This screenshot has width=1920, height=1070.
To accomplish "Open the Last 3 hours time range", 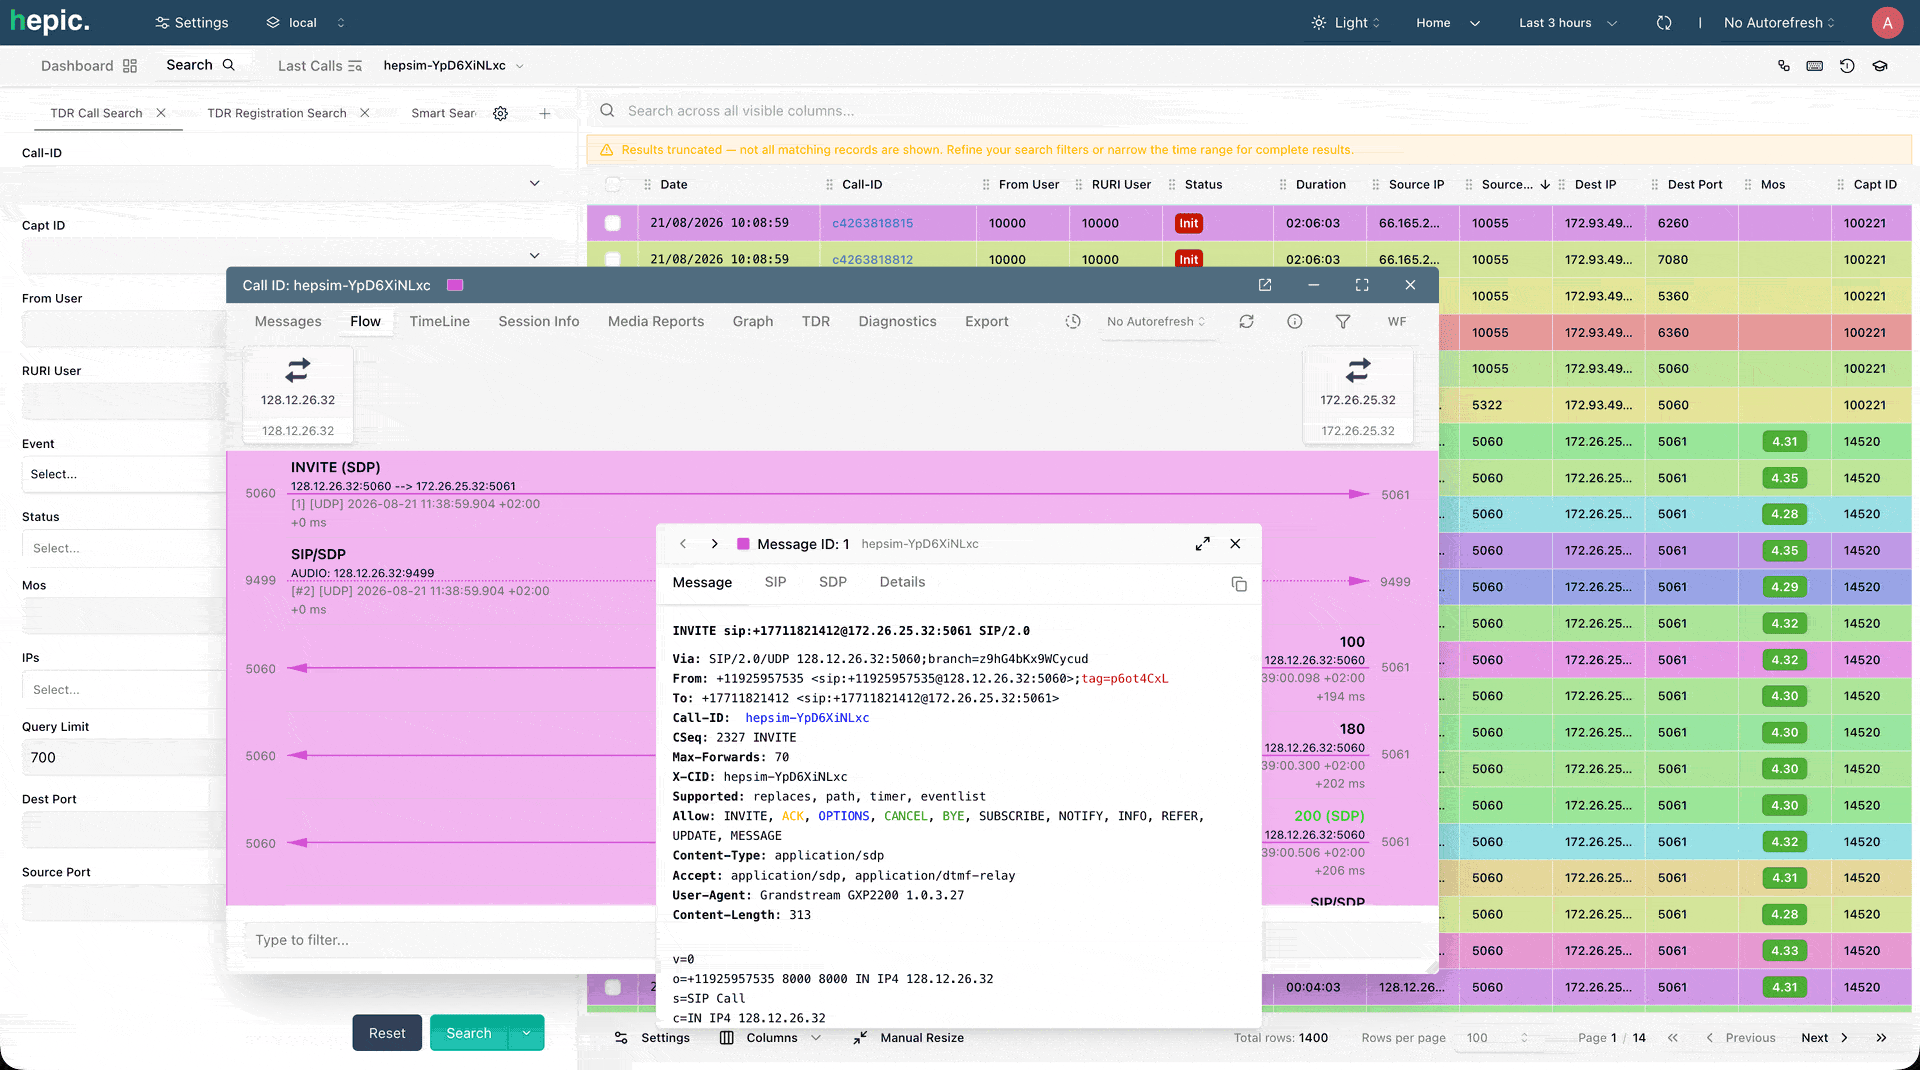I will click(1568, 22).
